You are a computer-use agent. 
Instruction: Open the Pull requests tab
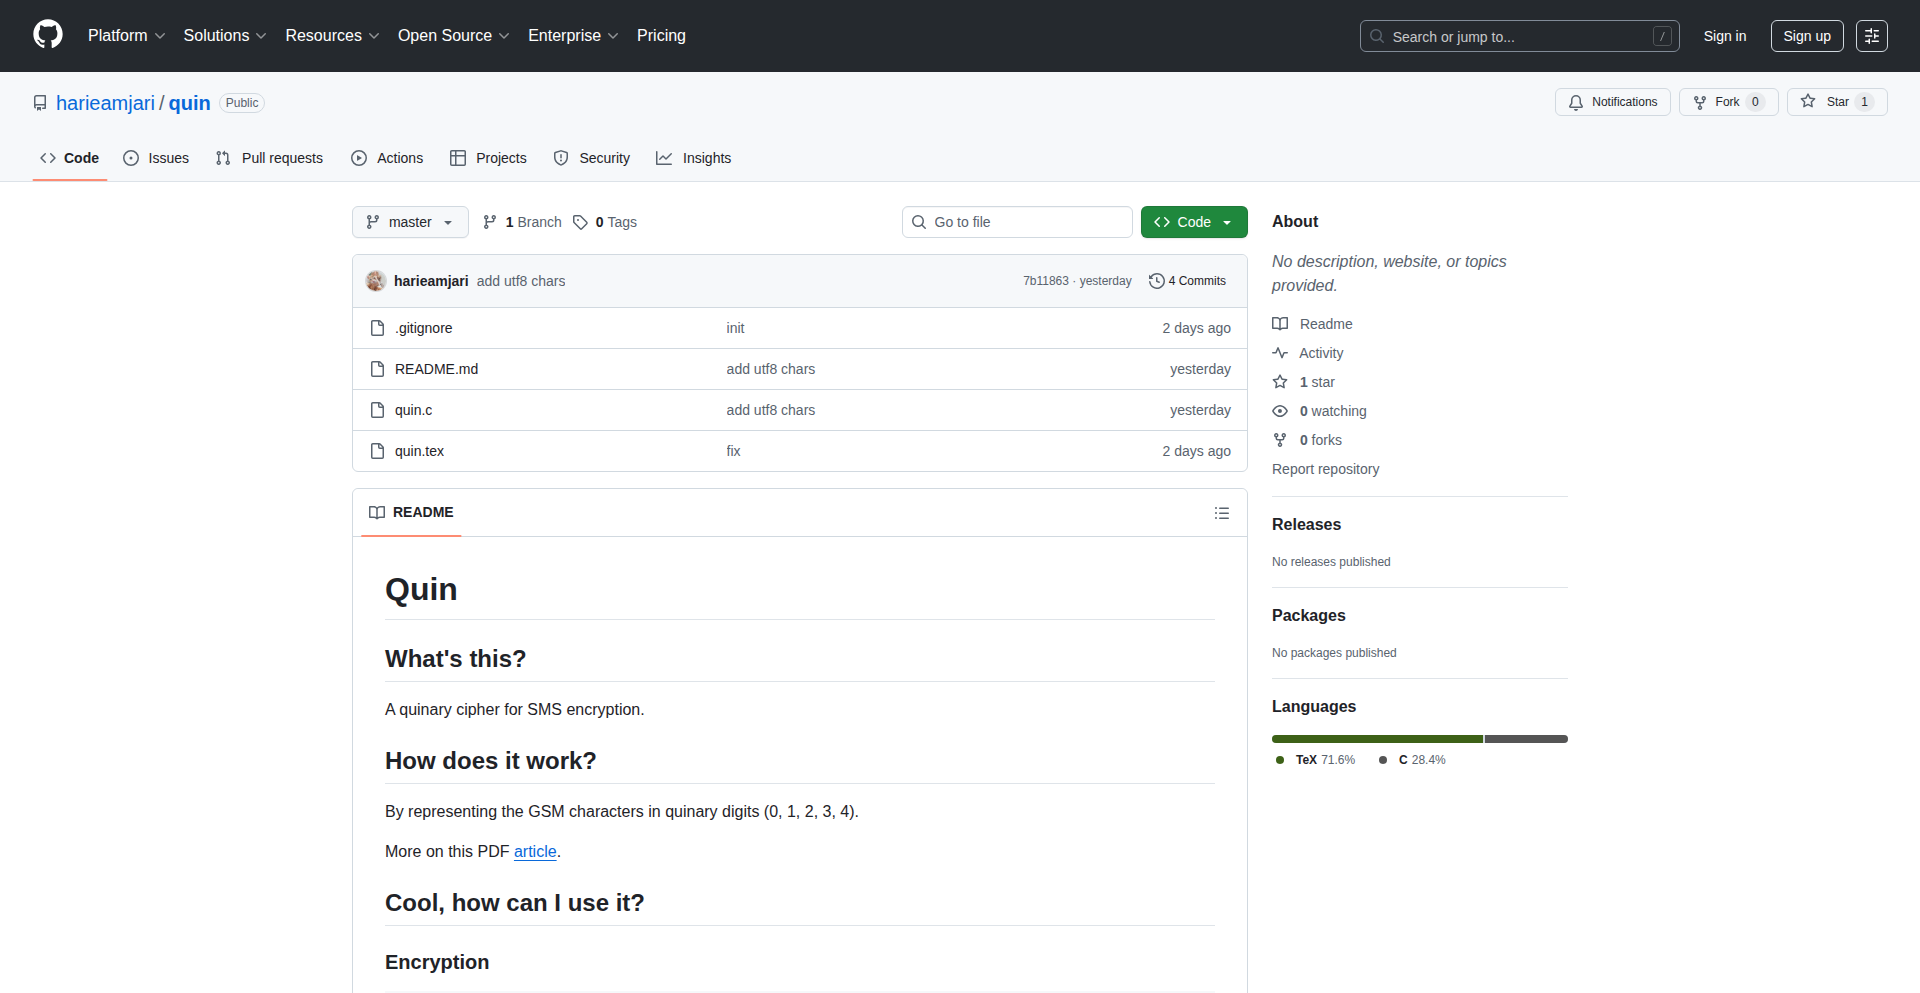[269, 158]
